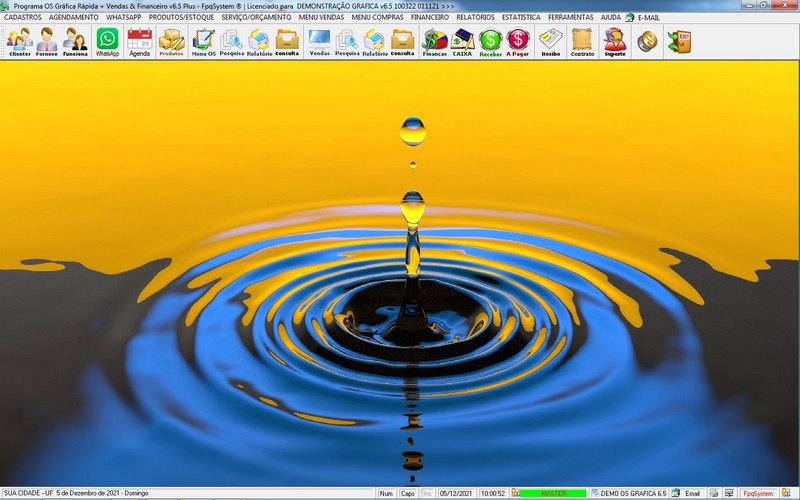Open the FERRAMENTAS menu
This screenshot has width=800, height=500.
pyautogui.click(x=570, y=17)
